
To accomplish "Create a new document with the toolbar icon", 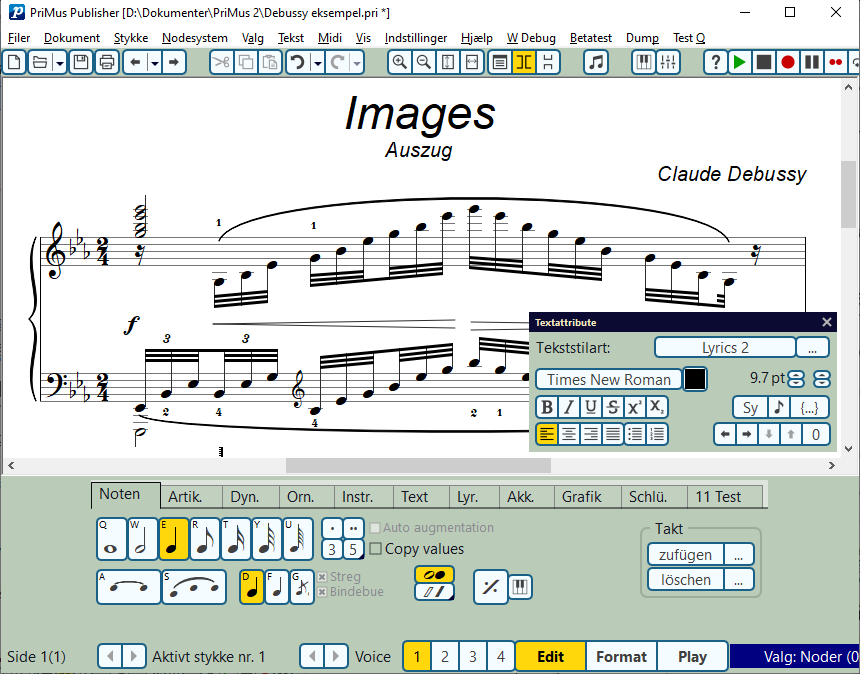I will pos(15,62).
